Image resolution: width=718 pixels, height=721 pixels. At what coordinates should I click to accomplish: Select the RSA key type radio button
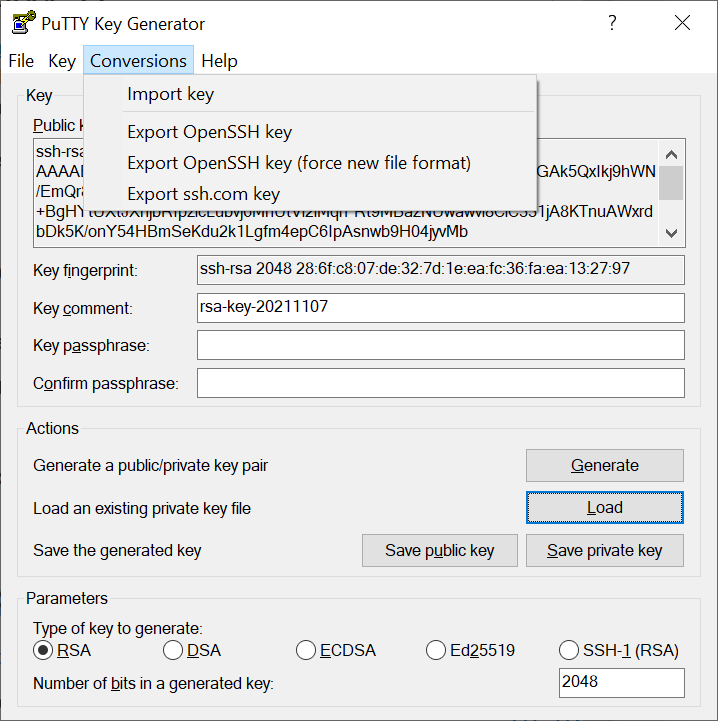tap(43, 650)
